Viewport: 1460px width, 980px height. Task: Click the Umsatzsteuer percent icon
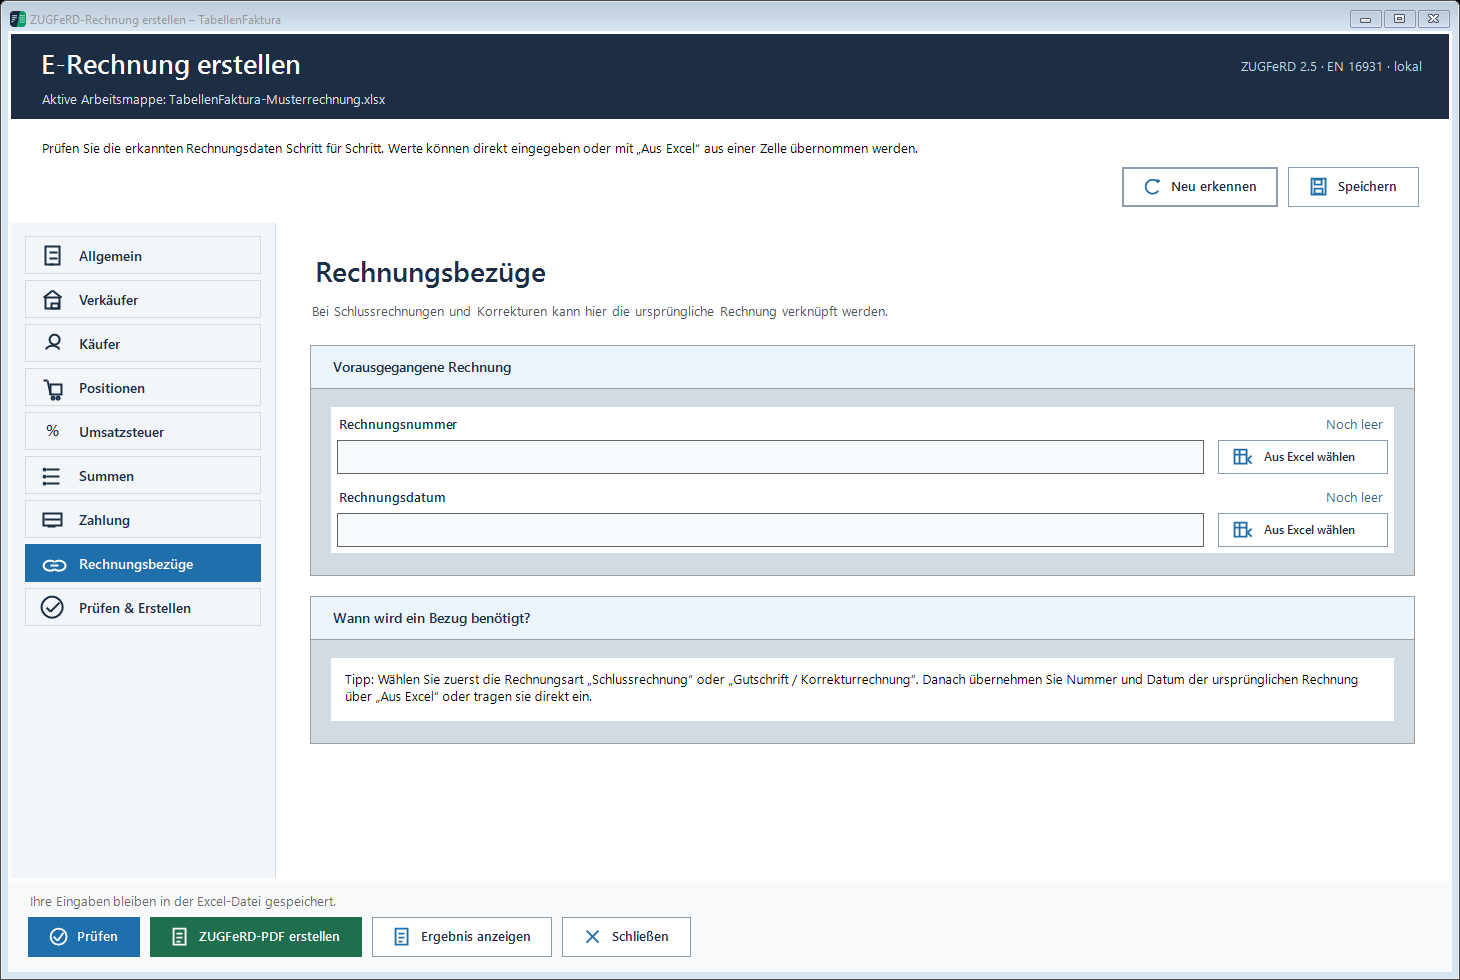pyautogui.click(x=53, y=431)
